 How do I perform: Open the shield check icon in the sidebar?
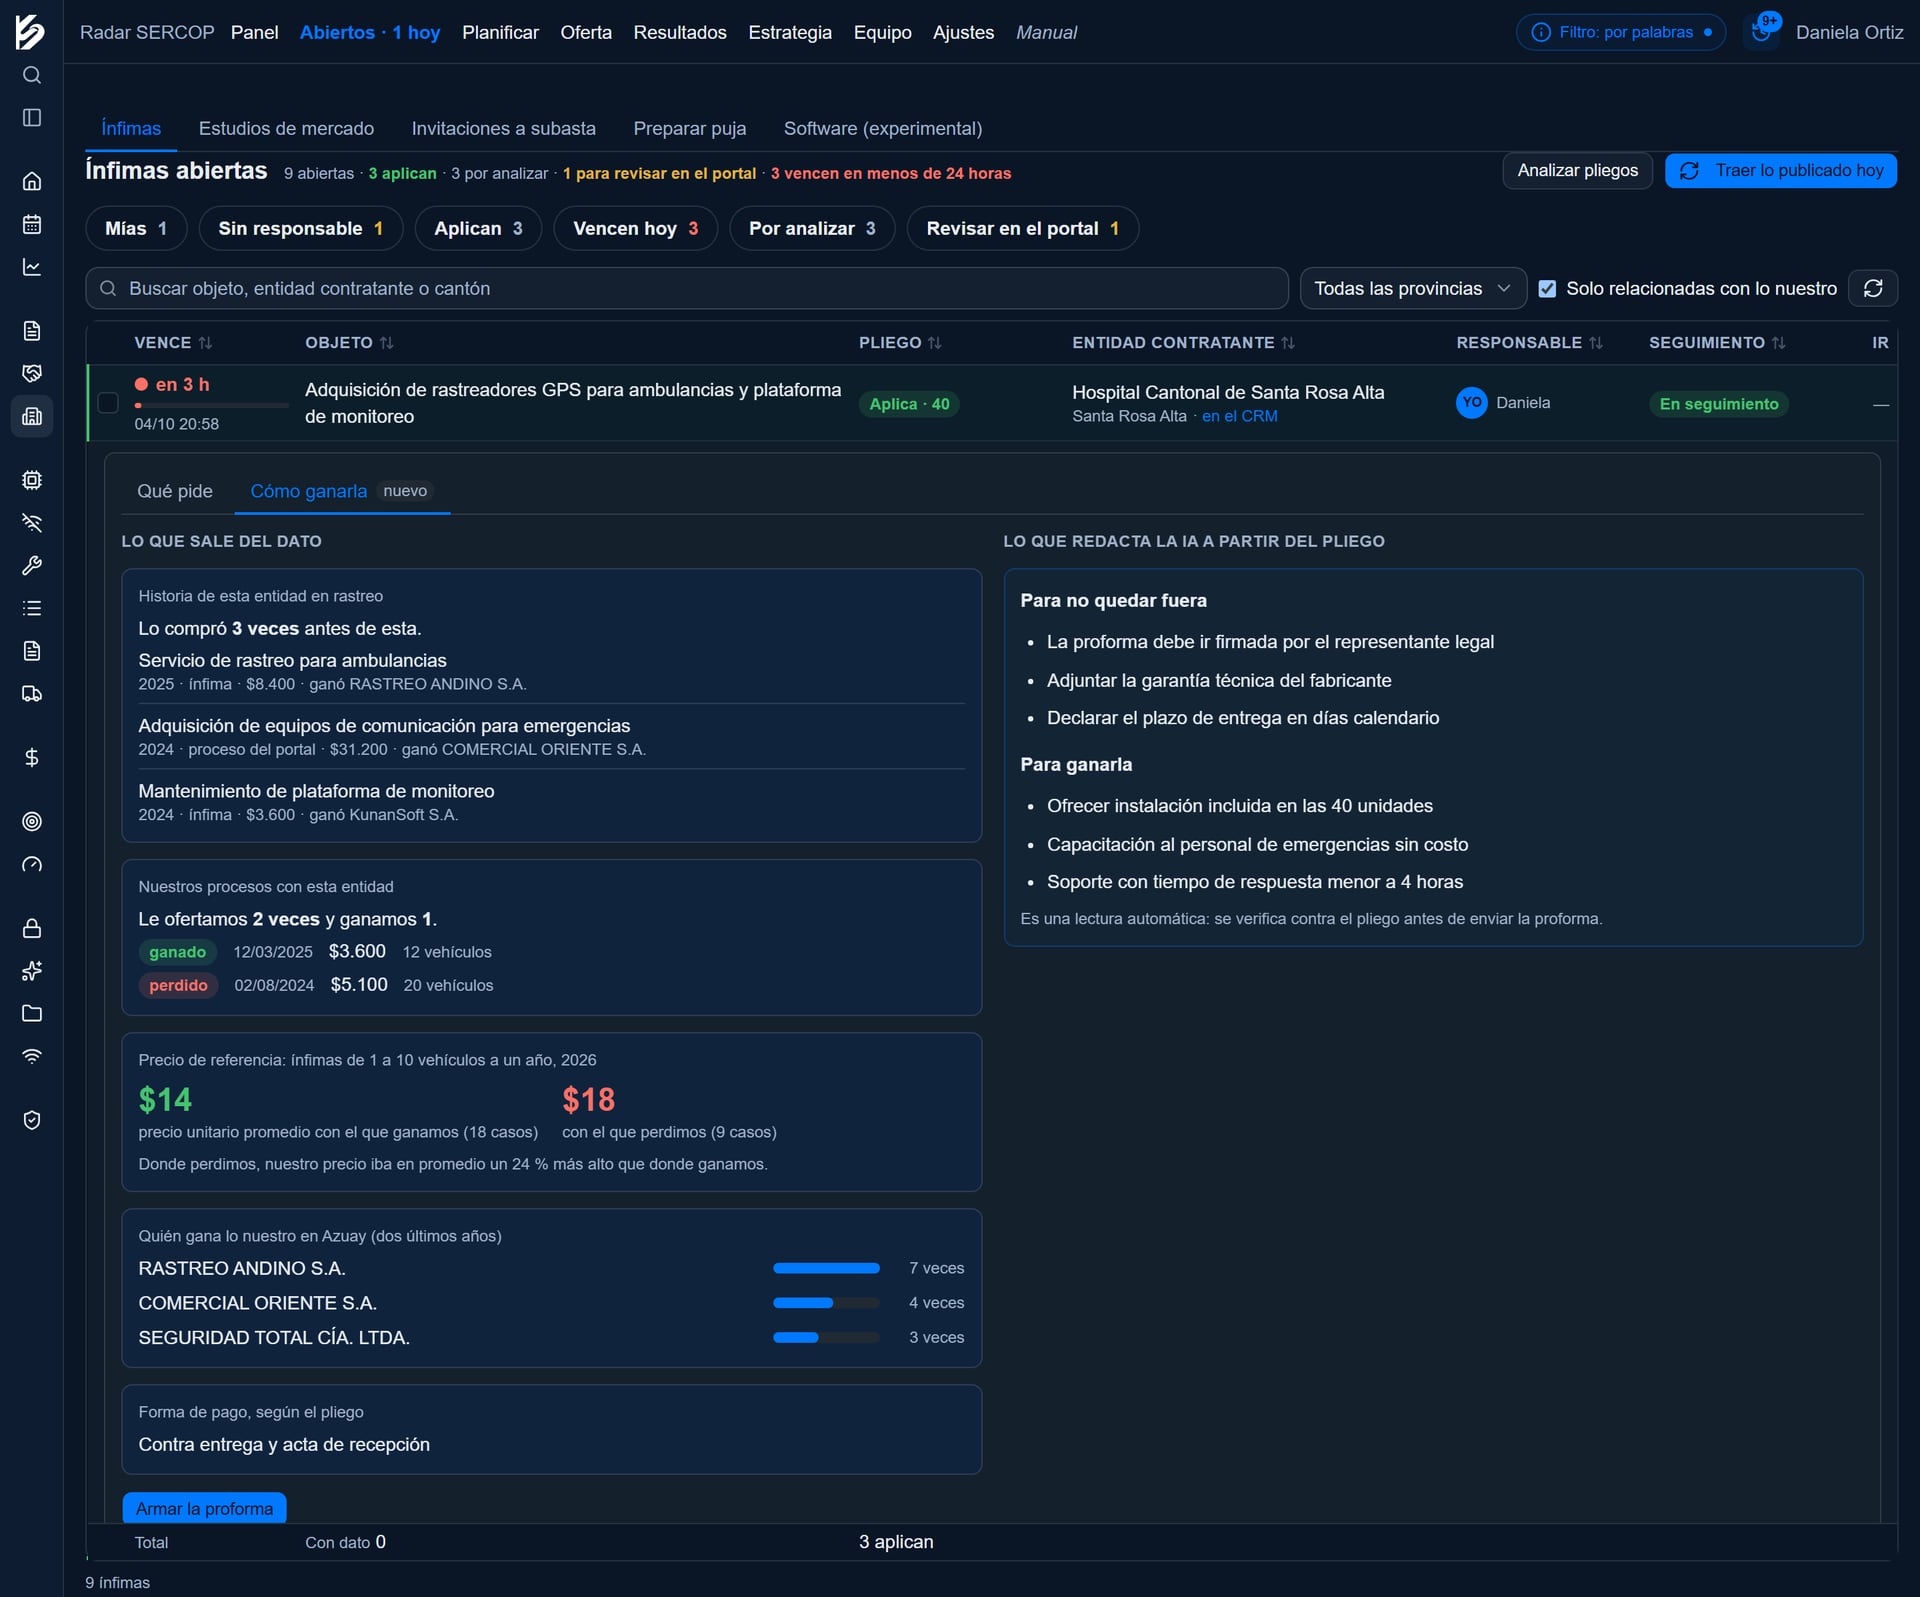[32, 1120]
